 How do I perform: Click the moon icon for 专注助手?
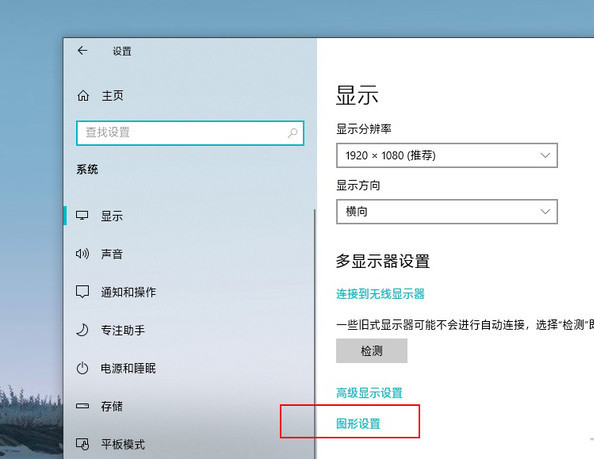[82, 330]
